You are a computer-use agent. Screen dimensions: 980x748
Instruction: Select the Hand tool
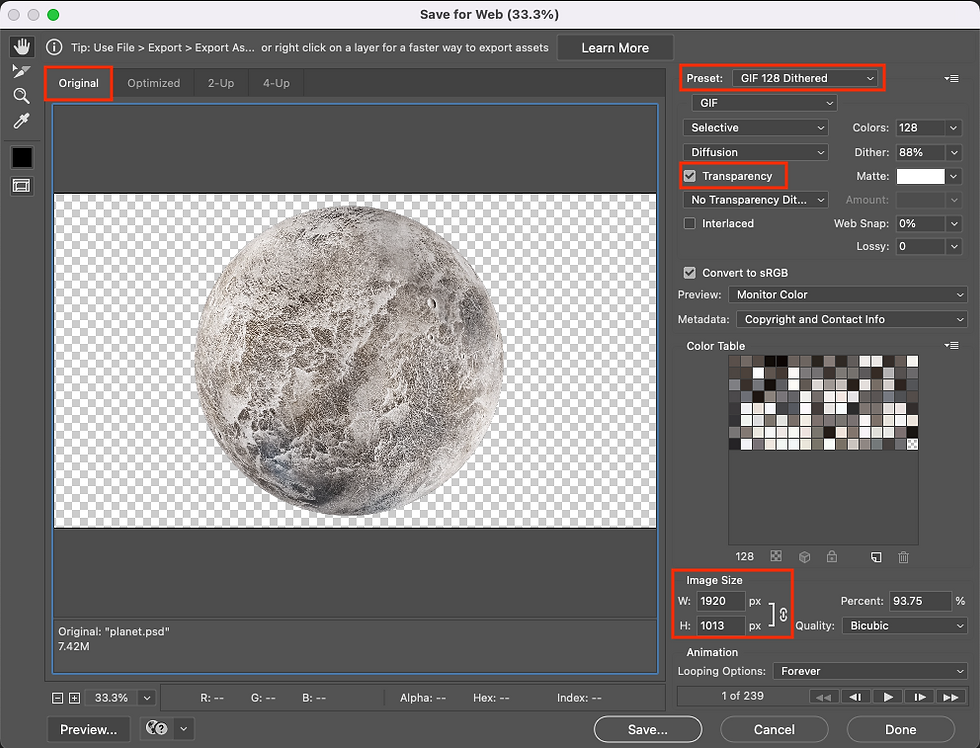click(22, 45)
